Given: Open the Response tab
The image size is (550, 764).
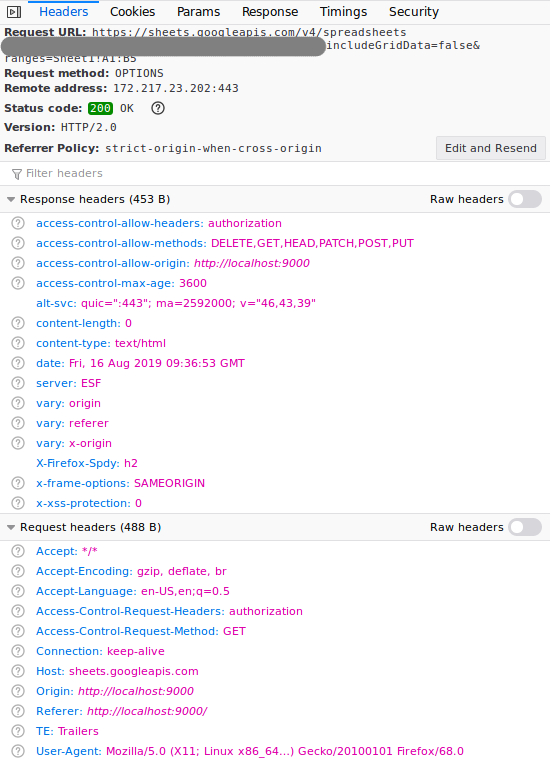Looking at the screenshot, I should (x=270, y=12).
